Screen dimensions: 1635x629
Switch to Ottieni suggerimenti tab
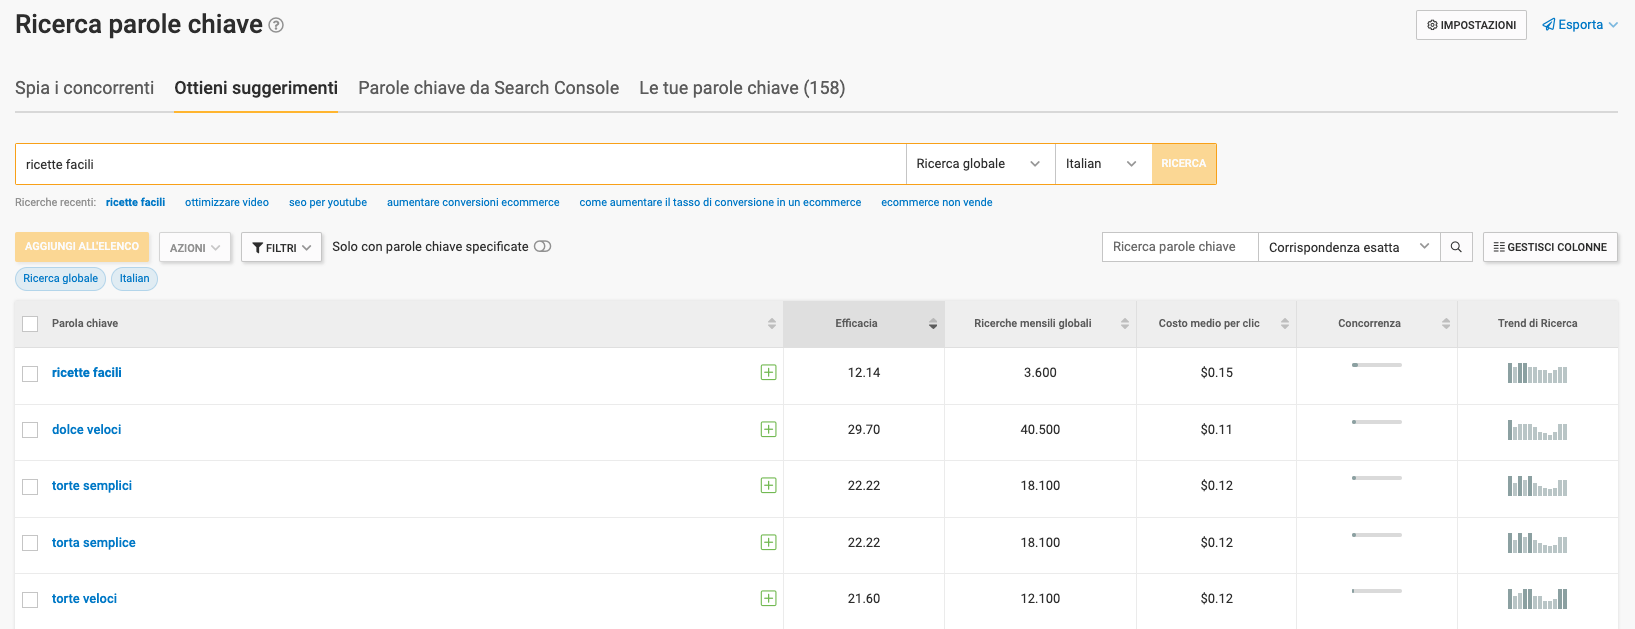[256, 88]
